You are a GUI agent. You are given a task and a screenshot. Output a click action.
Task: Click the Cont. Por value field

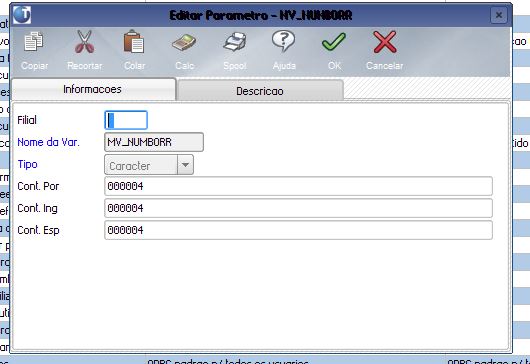[x=298, y=186]
